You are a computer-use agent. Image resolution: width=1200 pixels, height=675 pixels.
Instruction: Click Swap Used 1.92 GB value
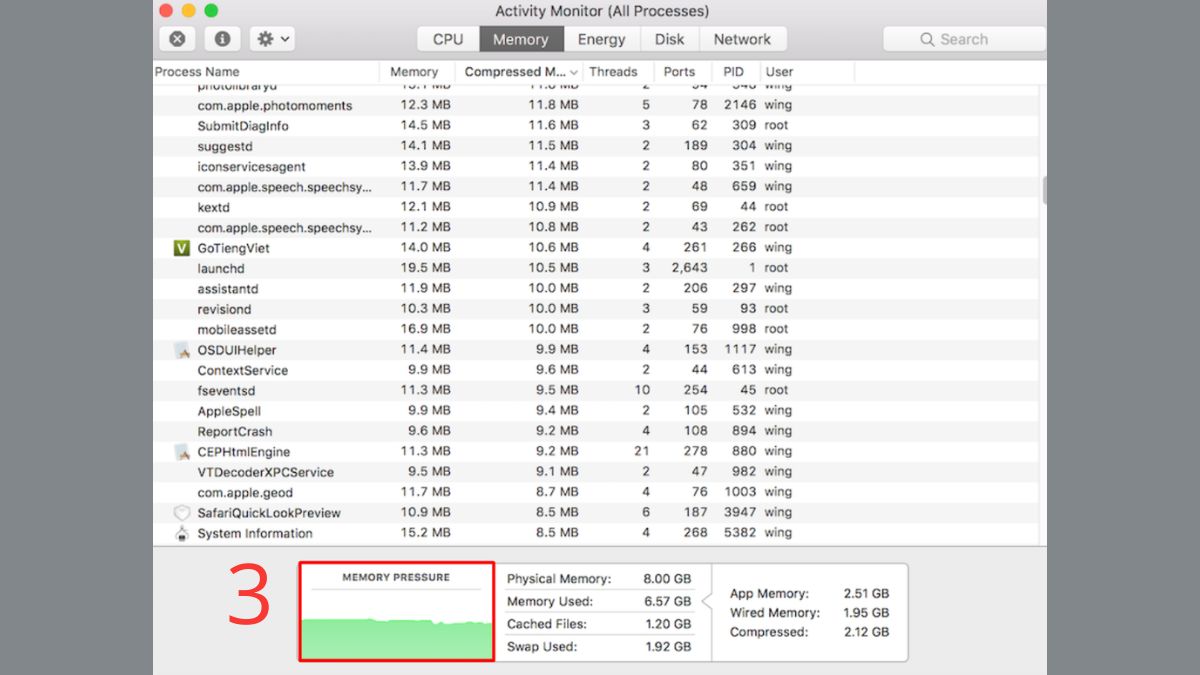(667, 647)
